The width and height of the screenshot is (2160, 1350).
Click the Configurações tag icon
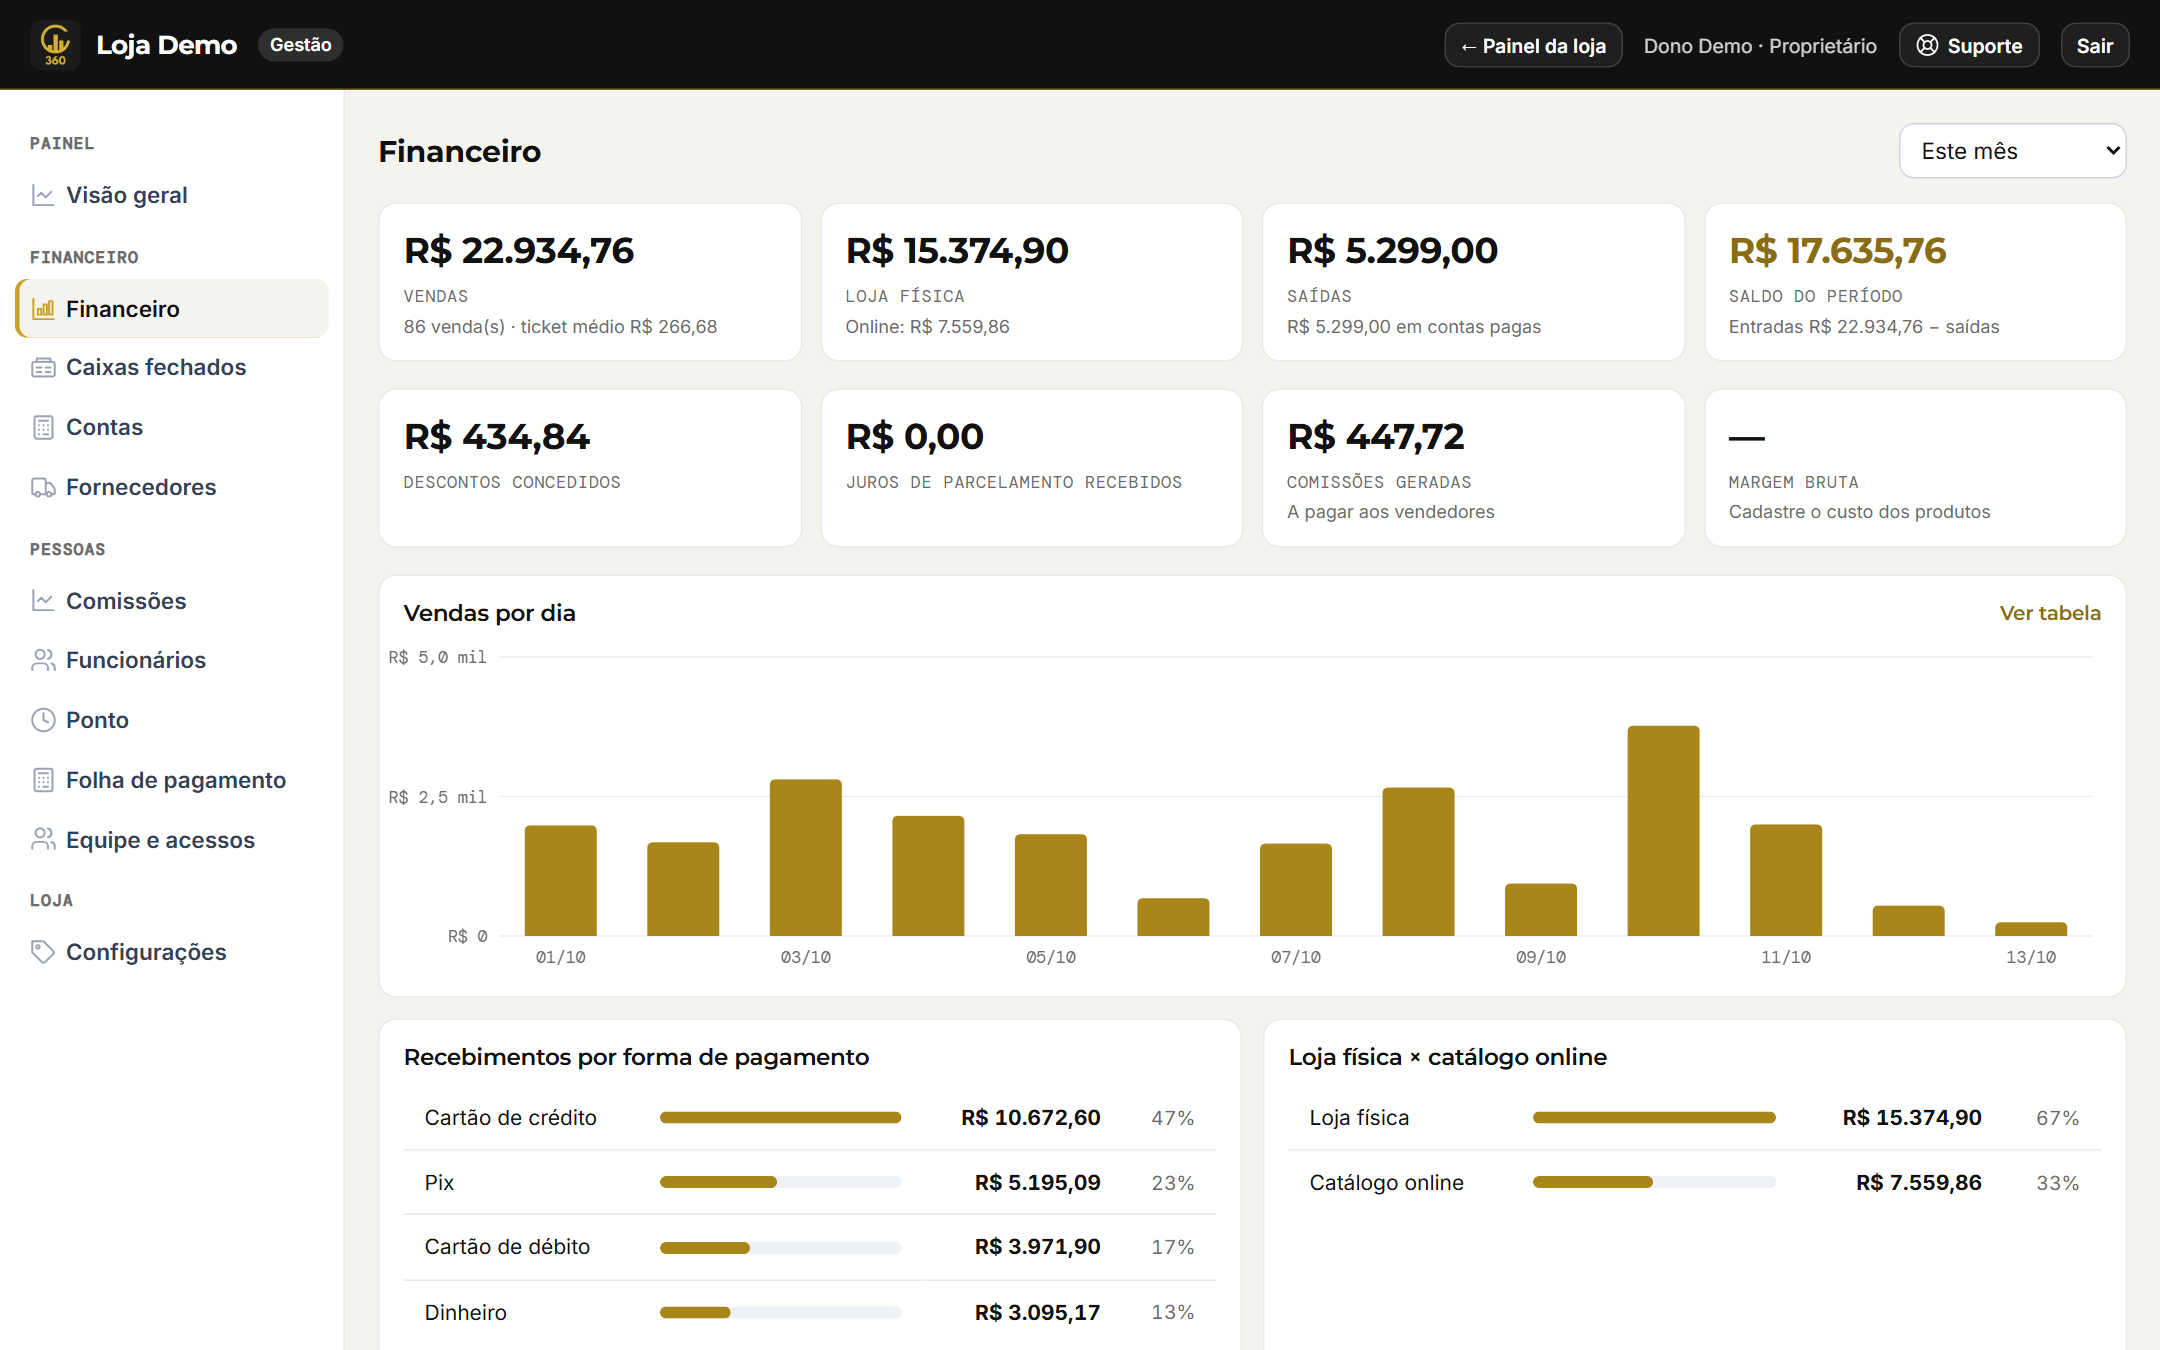[x=43, y=952]
